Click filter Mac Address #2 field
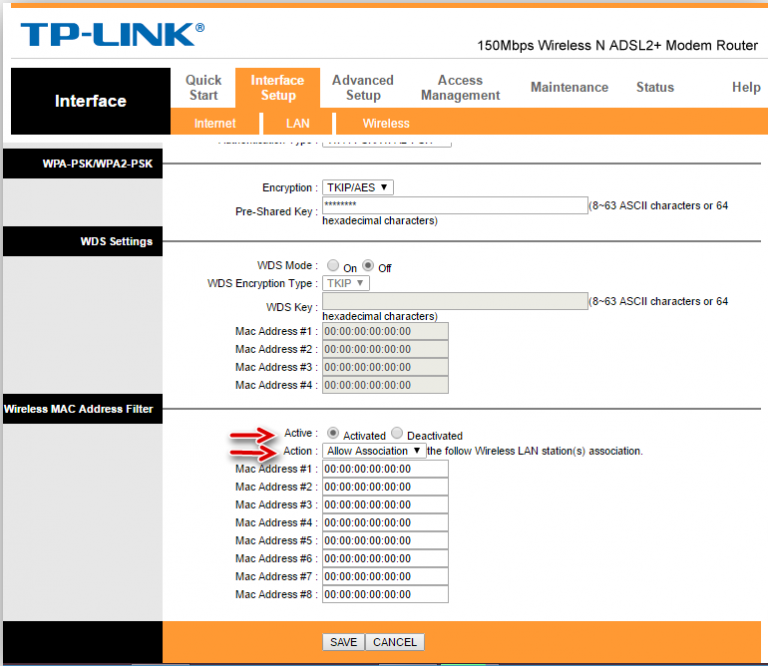 tap(385, 487)
